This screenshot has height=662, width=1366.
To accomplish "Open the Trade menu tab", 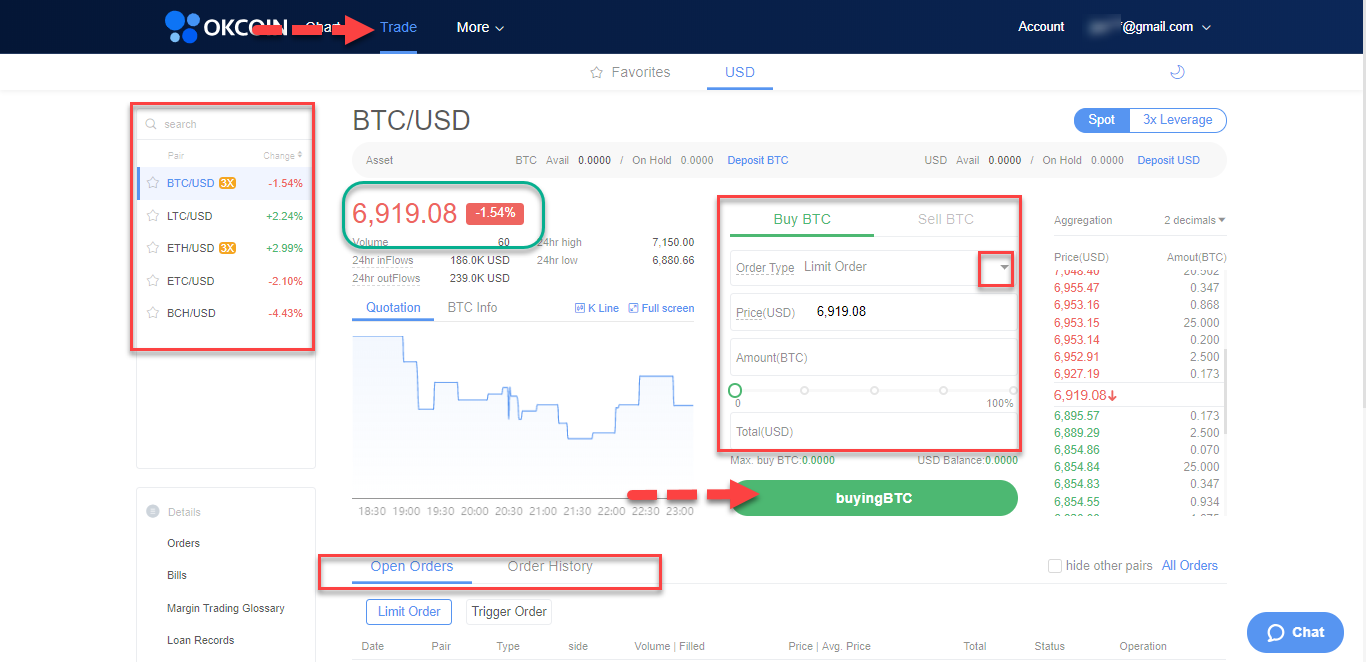I will point(398,27).
